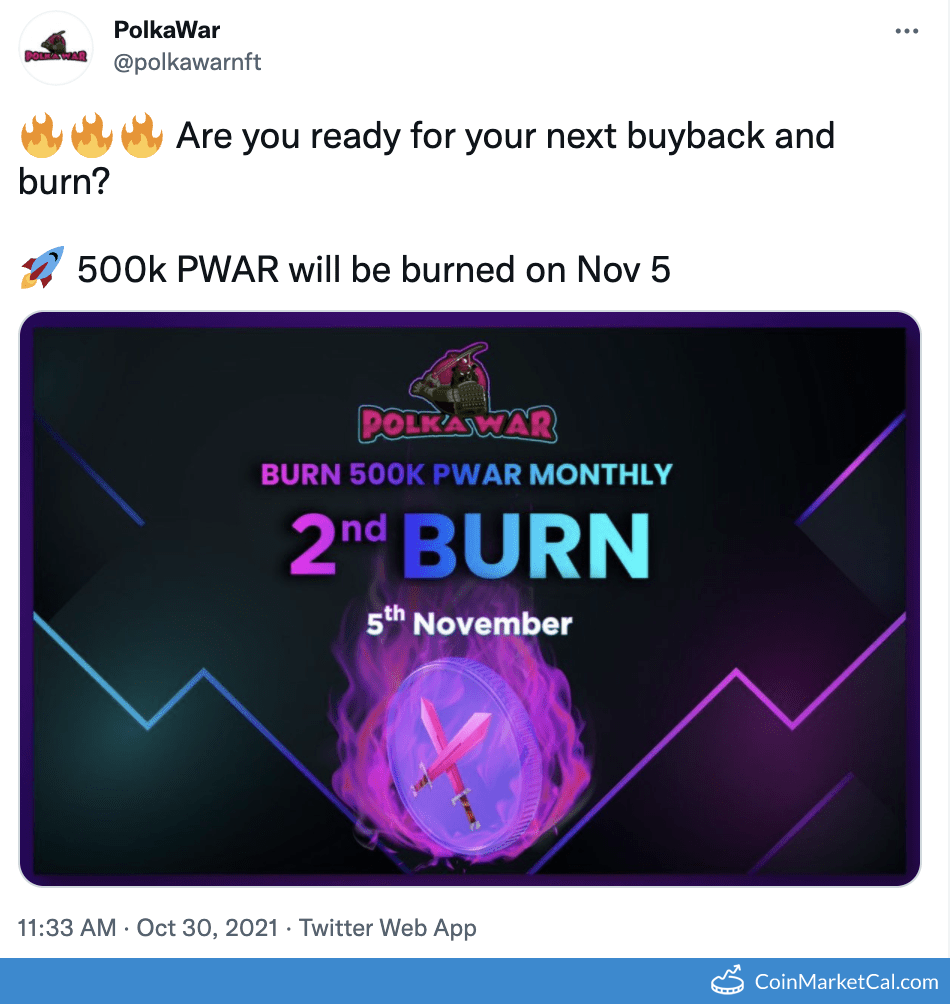Open the PolkaWar profile avatar
This screenshot has height=1004, width=950.
click(x=56, y=48)
